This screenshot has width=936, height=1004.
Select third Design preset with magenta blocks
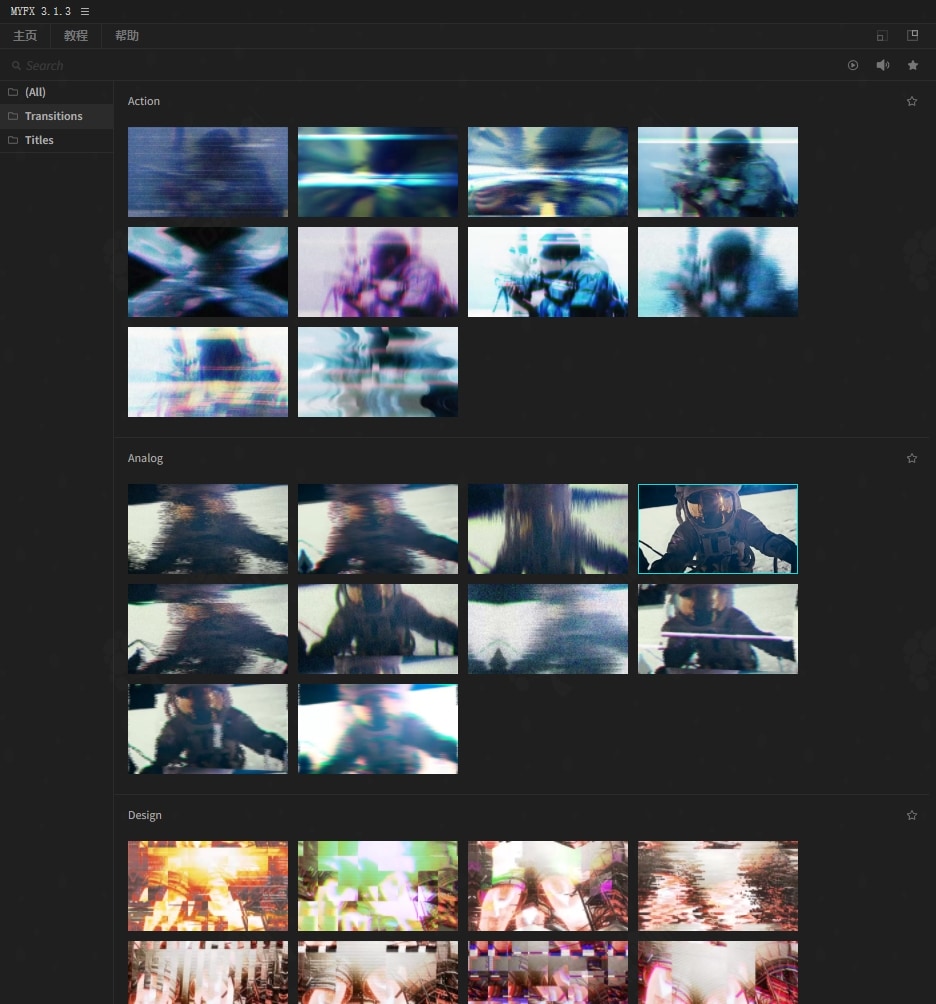[x=548, y=886]
